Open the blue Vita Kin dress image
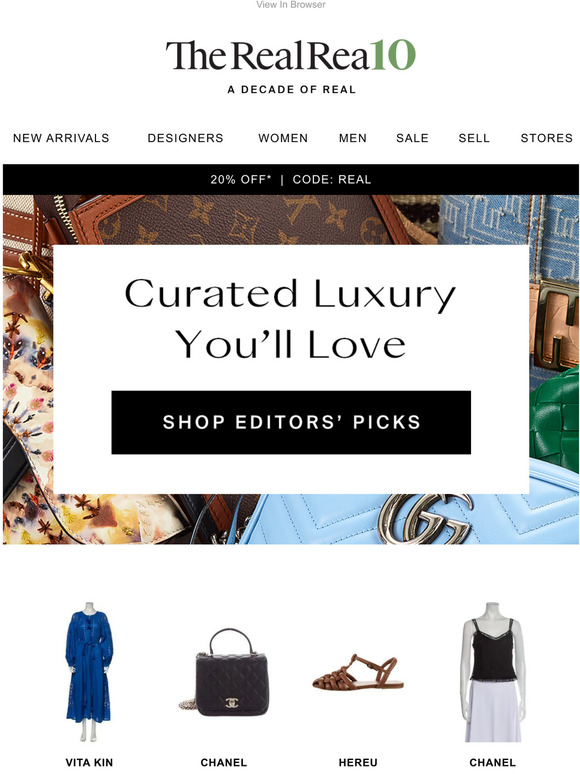This screenshot has height=774, width=580. (89, 672)
